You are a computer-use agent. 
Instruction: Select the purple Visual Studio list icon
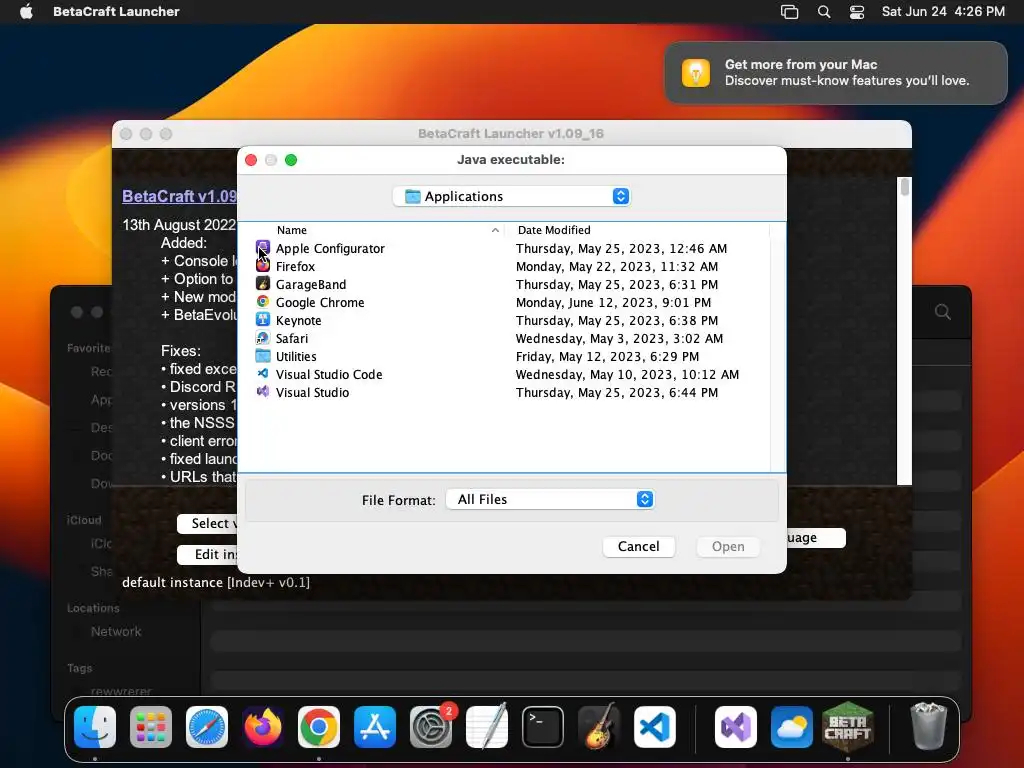[x=263, y=392]
